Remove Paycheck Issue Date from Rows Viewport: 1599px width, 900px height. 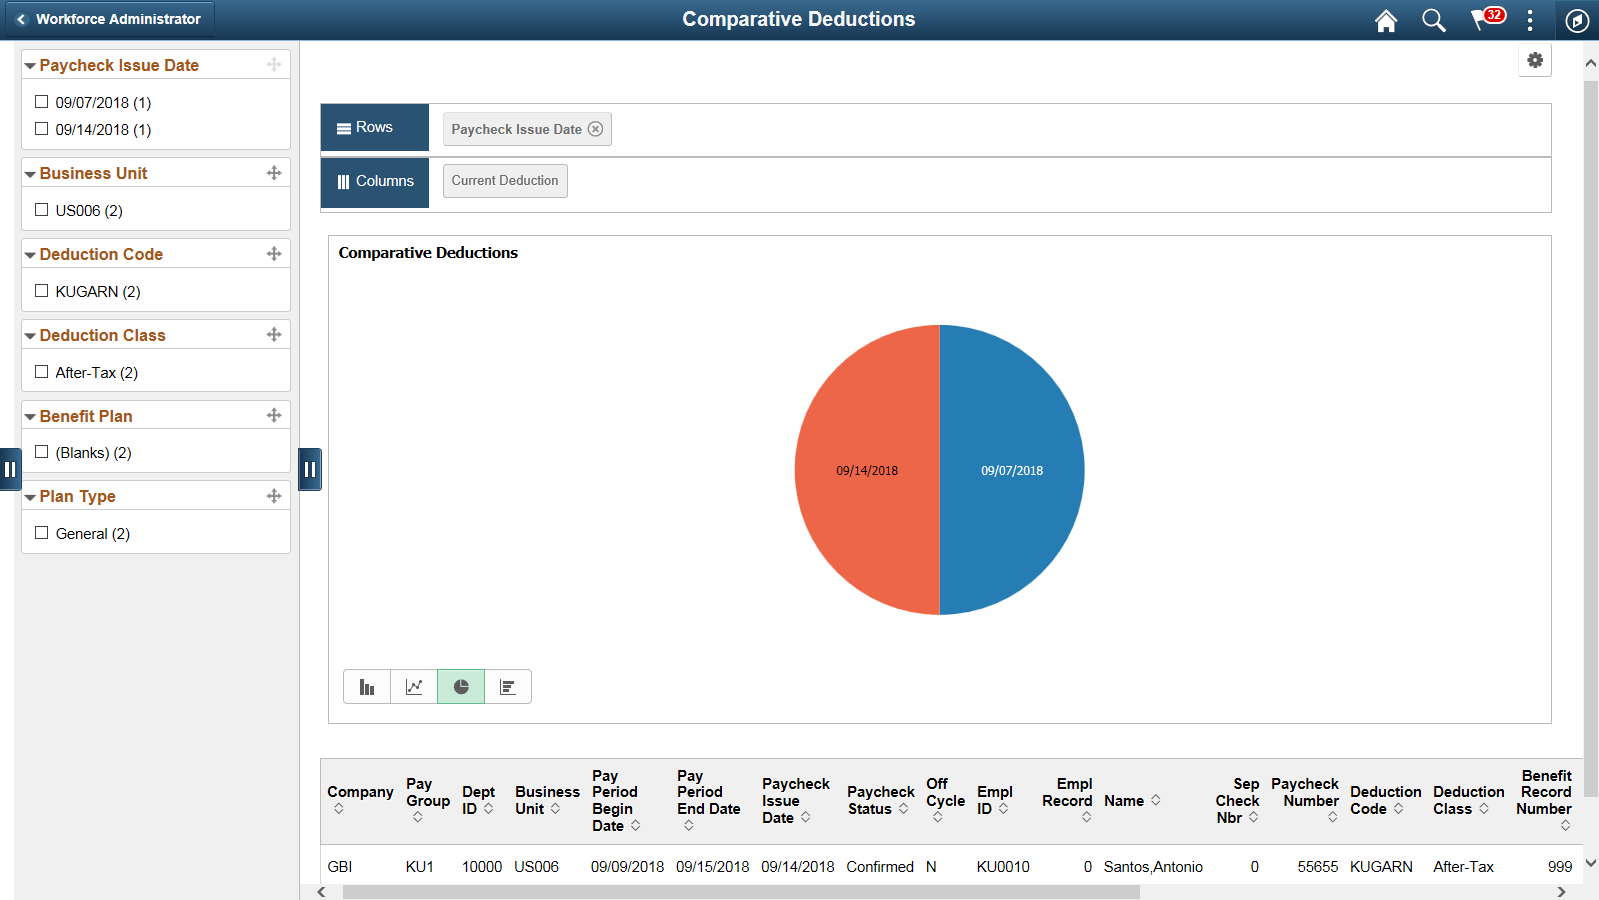point(595,129)
